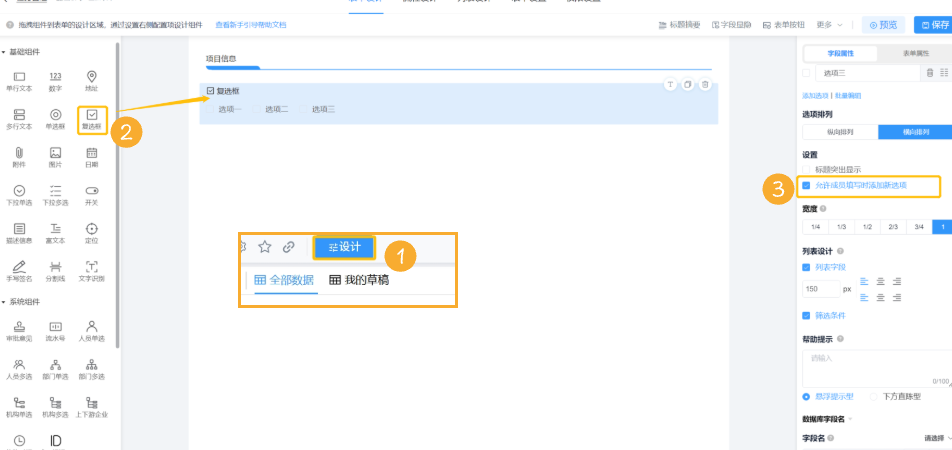Select the 定位 location component
The image size is (952, 450).
coord(92,234)
